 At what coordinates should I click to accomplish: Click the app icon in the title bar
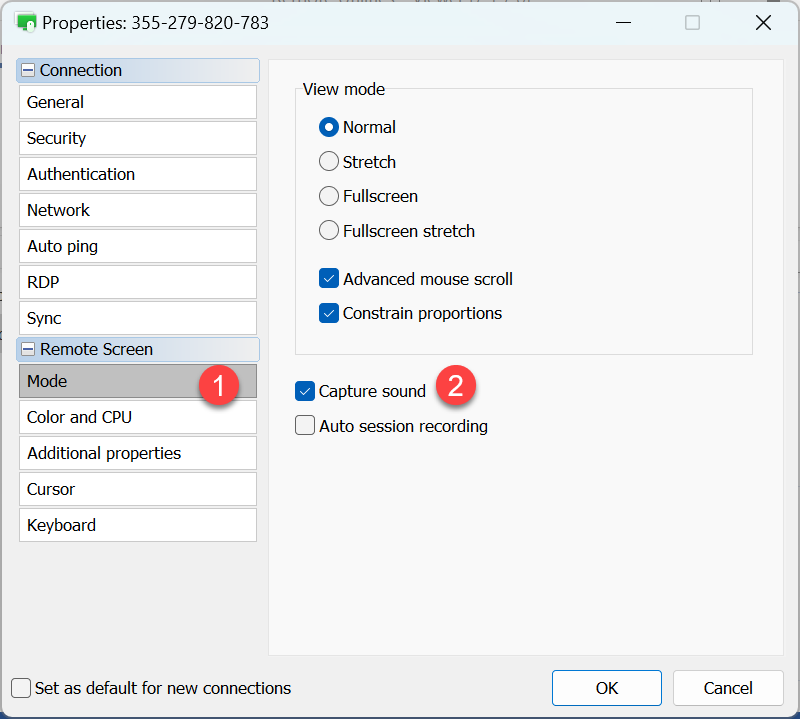click(x=27, y=22)
